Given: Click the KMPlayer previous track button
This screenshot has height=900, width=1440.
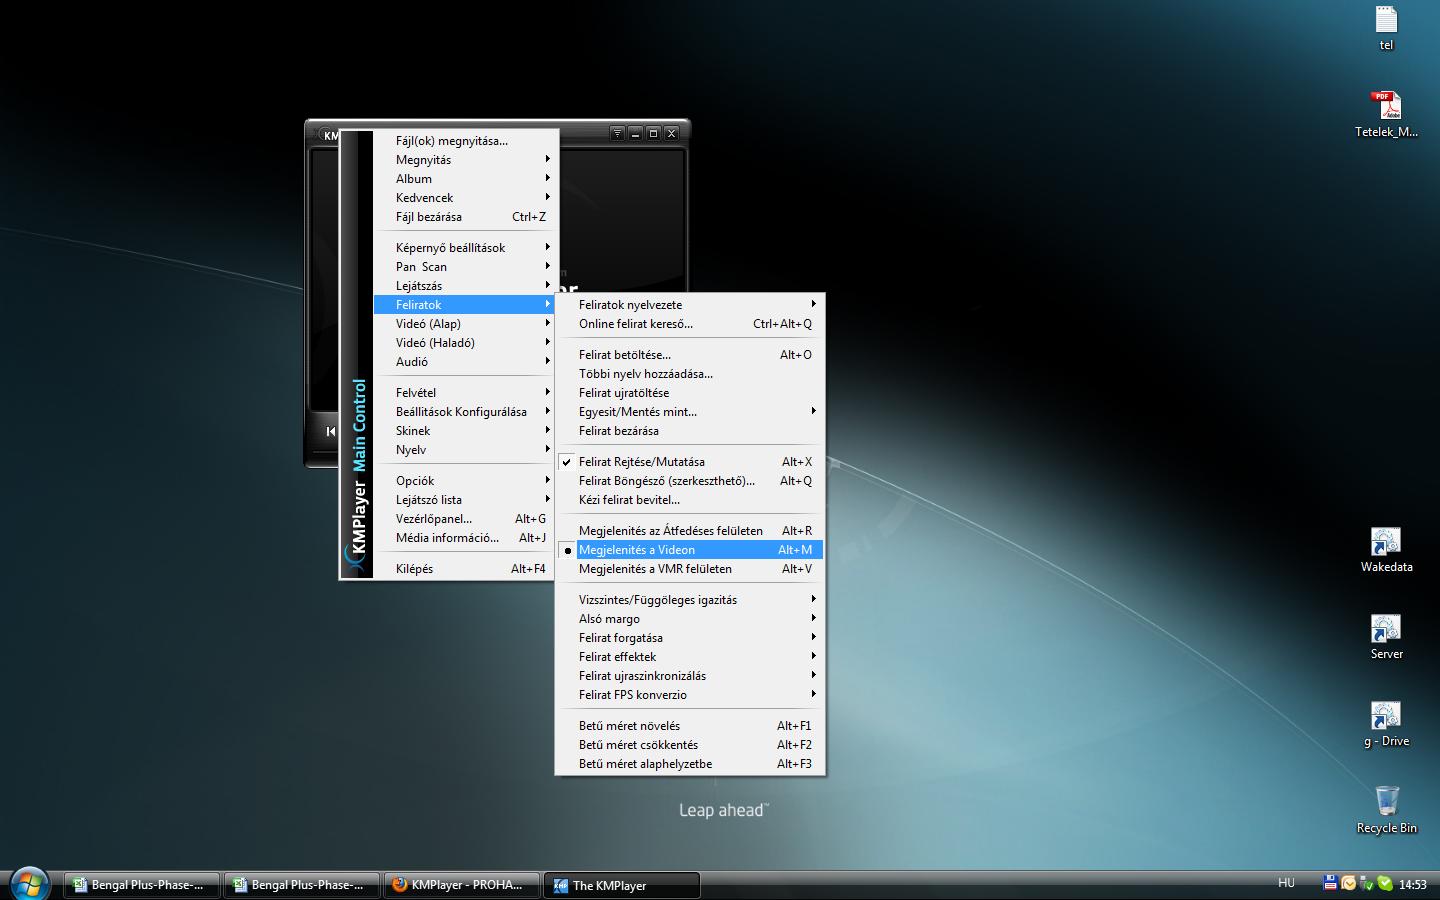Looking at the screenshot, I should (330, 431).
